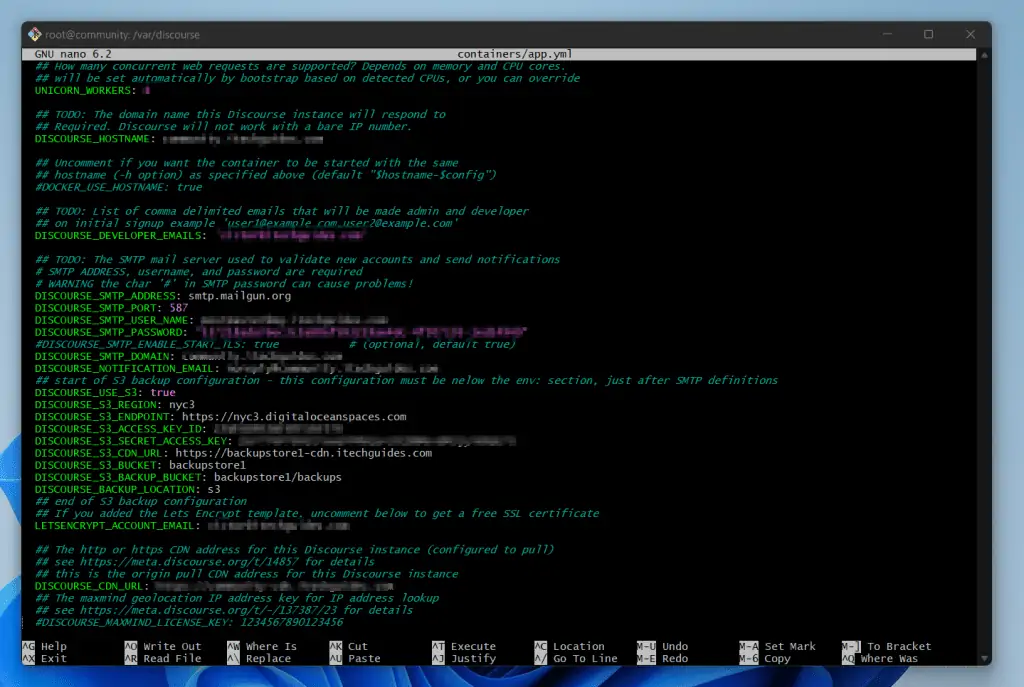Click the https://nyc3.digitaloceanspaces.com endpoint value

[x=294, y=417]
